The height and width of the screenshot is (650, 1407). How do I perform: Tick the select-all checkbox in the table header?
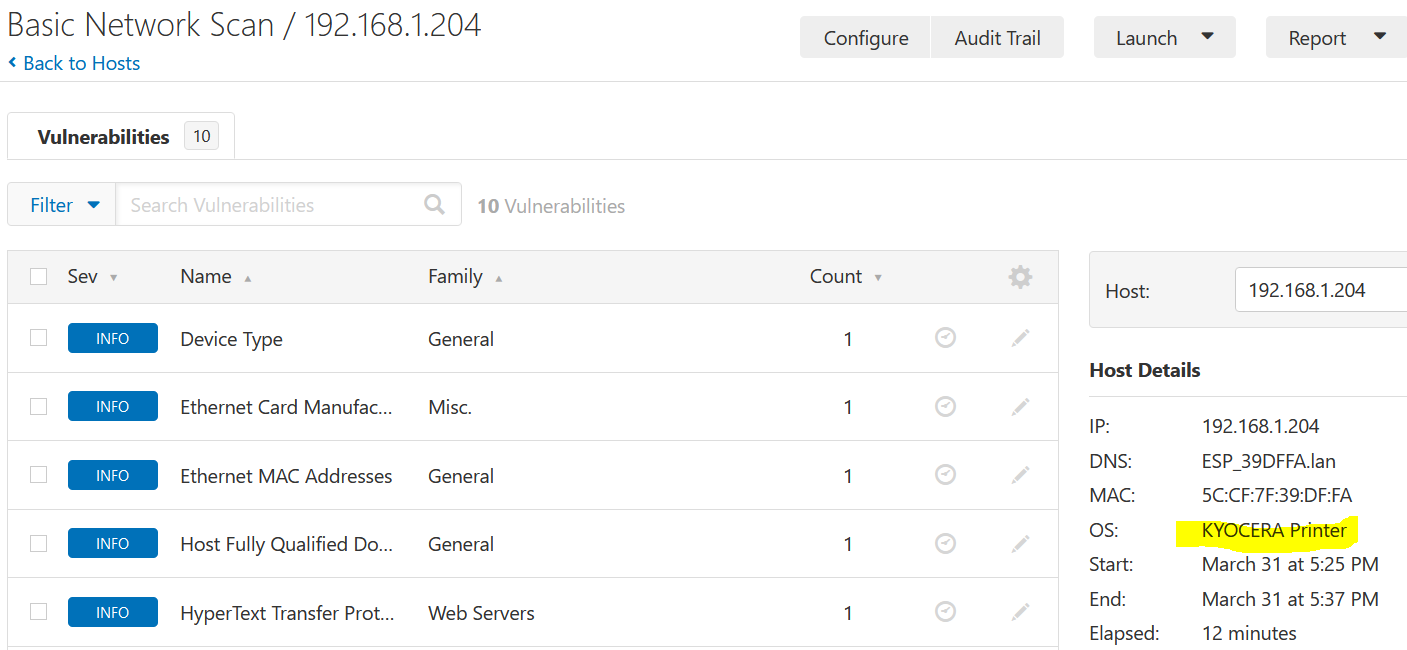pos(39,277)
